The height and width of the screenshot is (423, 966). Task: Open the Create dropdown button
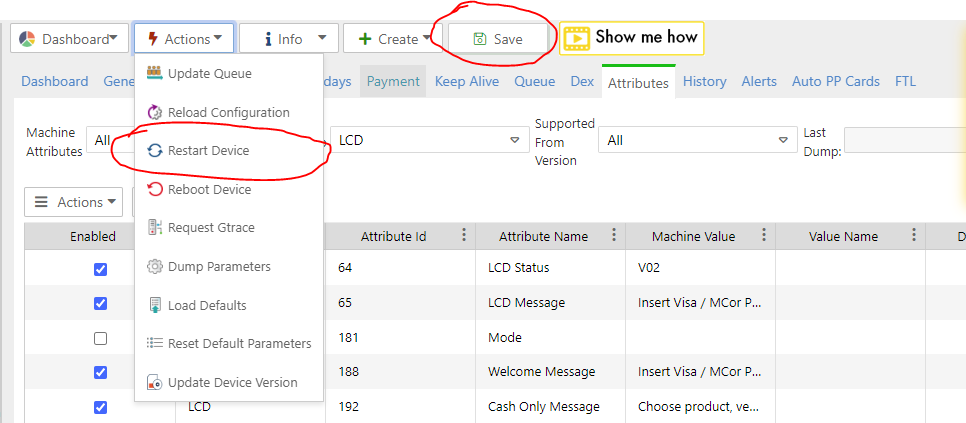point(391,39)
